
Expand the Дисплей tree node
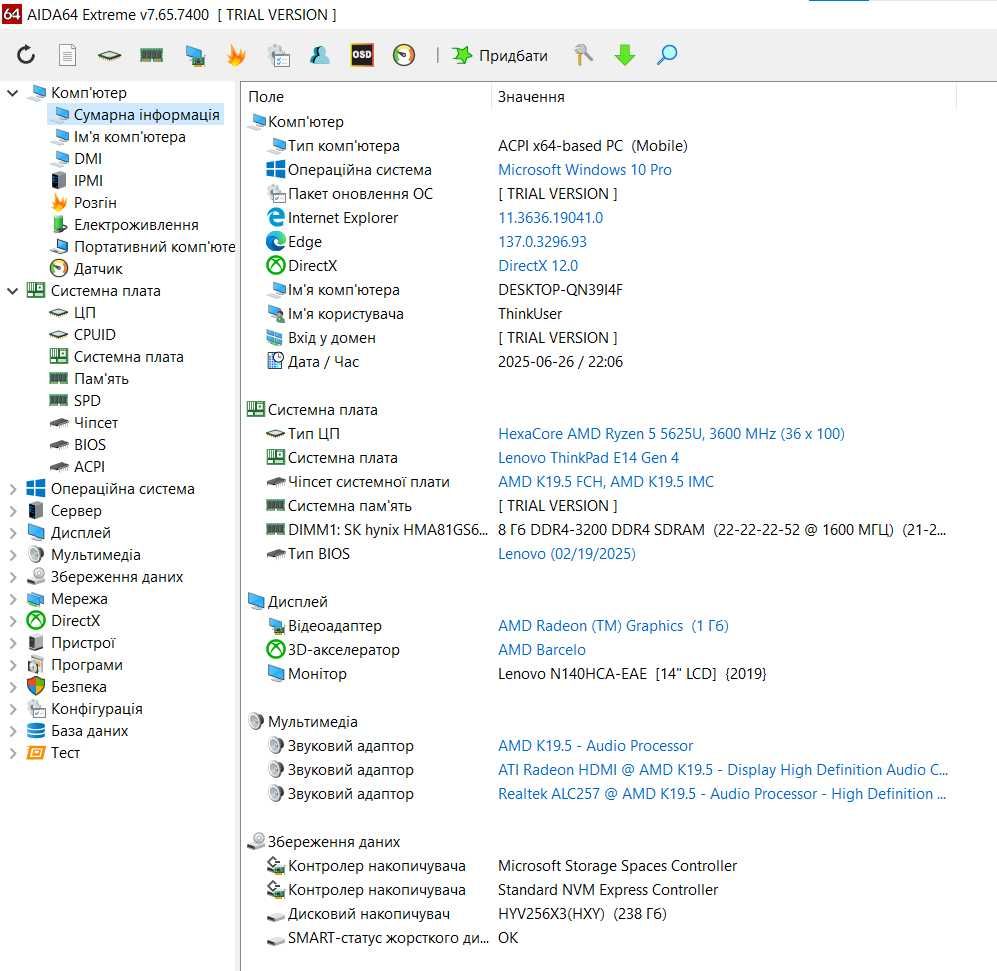pyautogui.click(x=13, y=533)
